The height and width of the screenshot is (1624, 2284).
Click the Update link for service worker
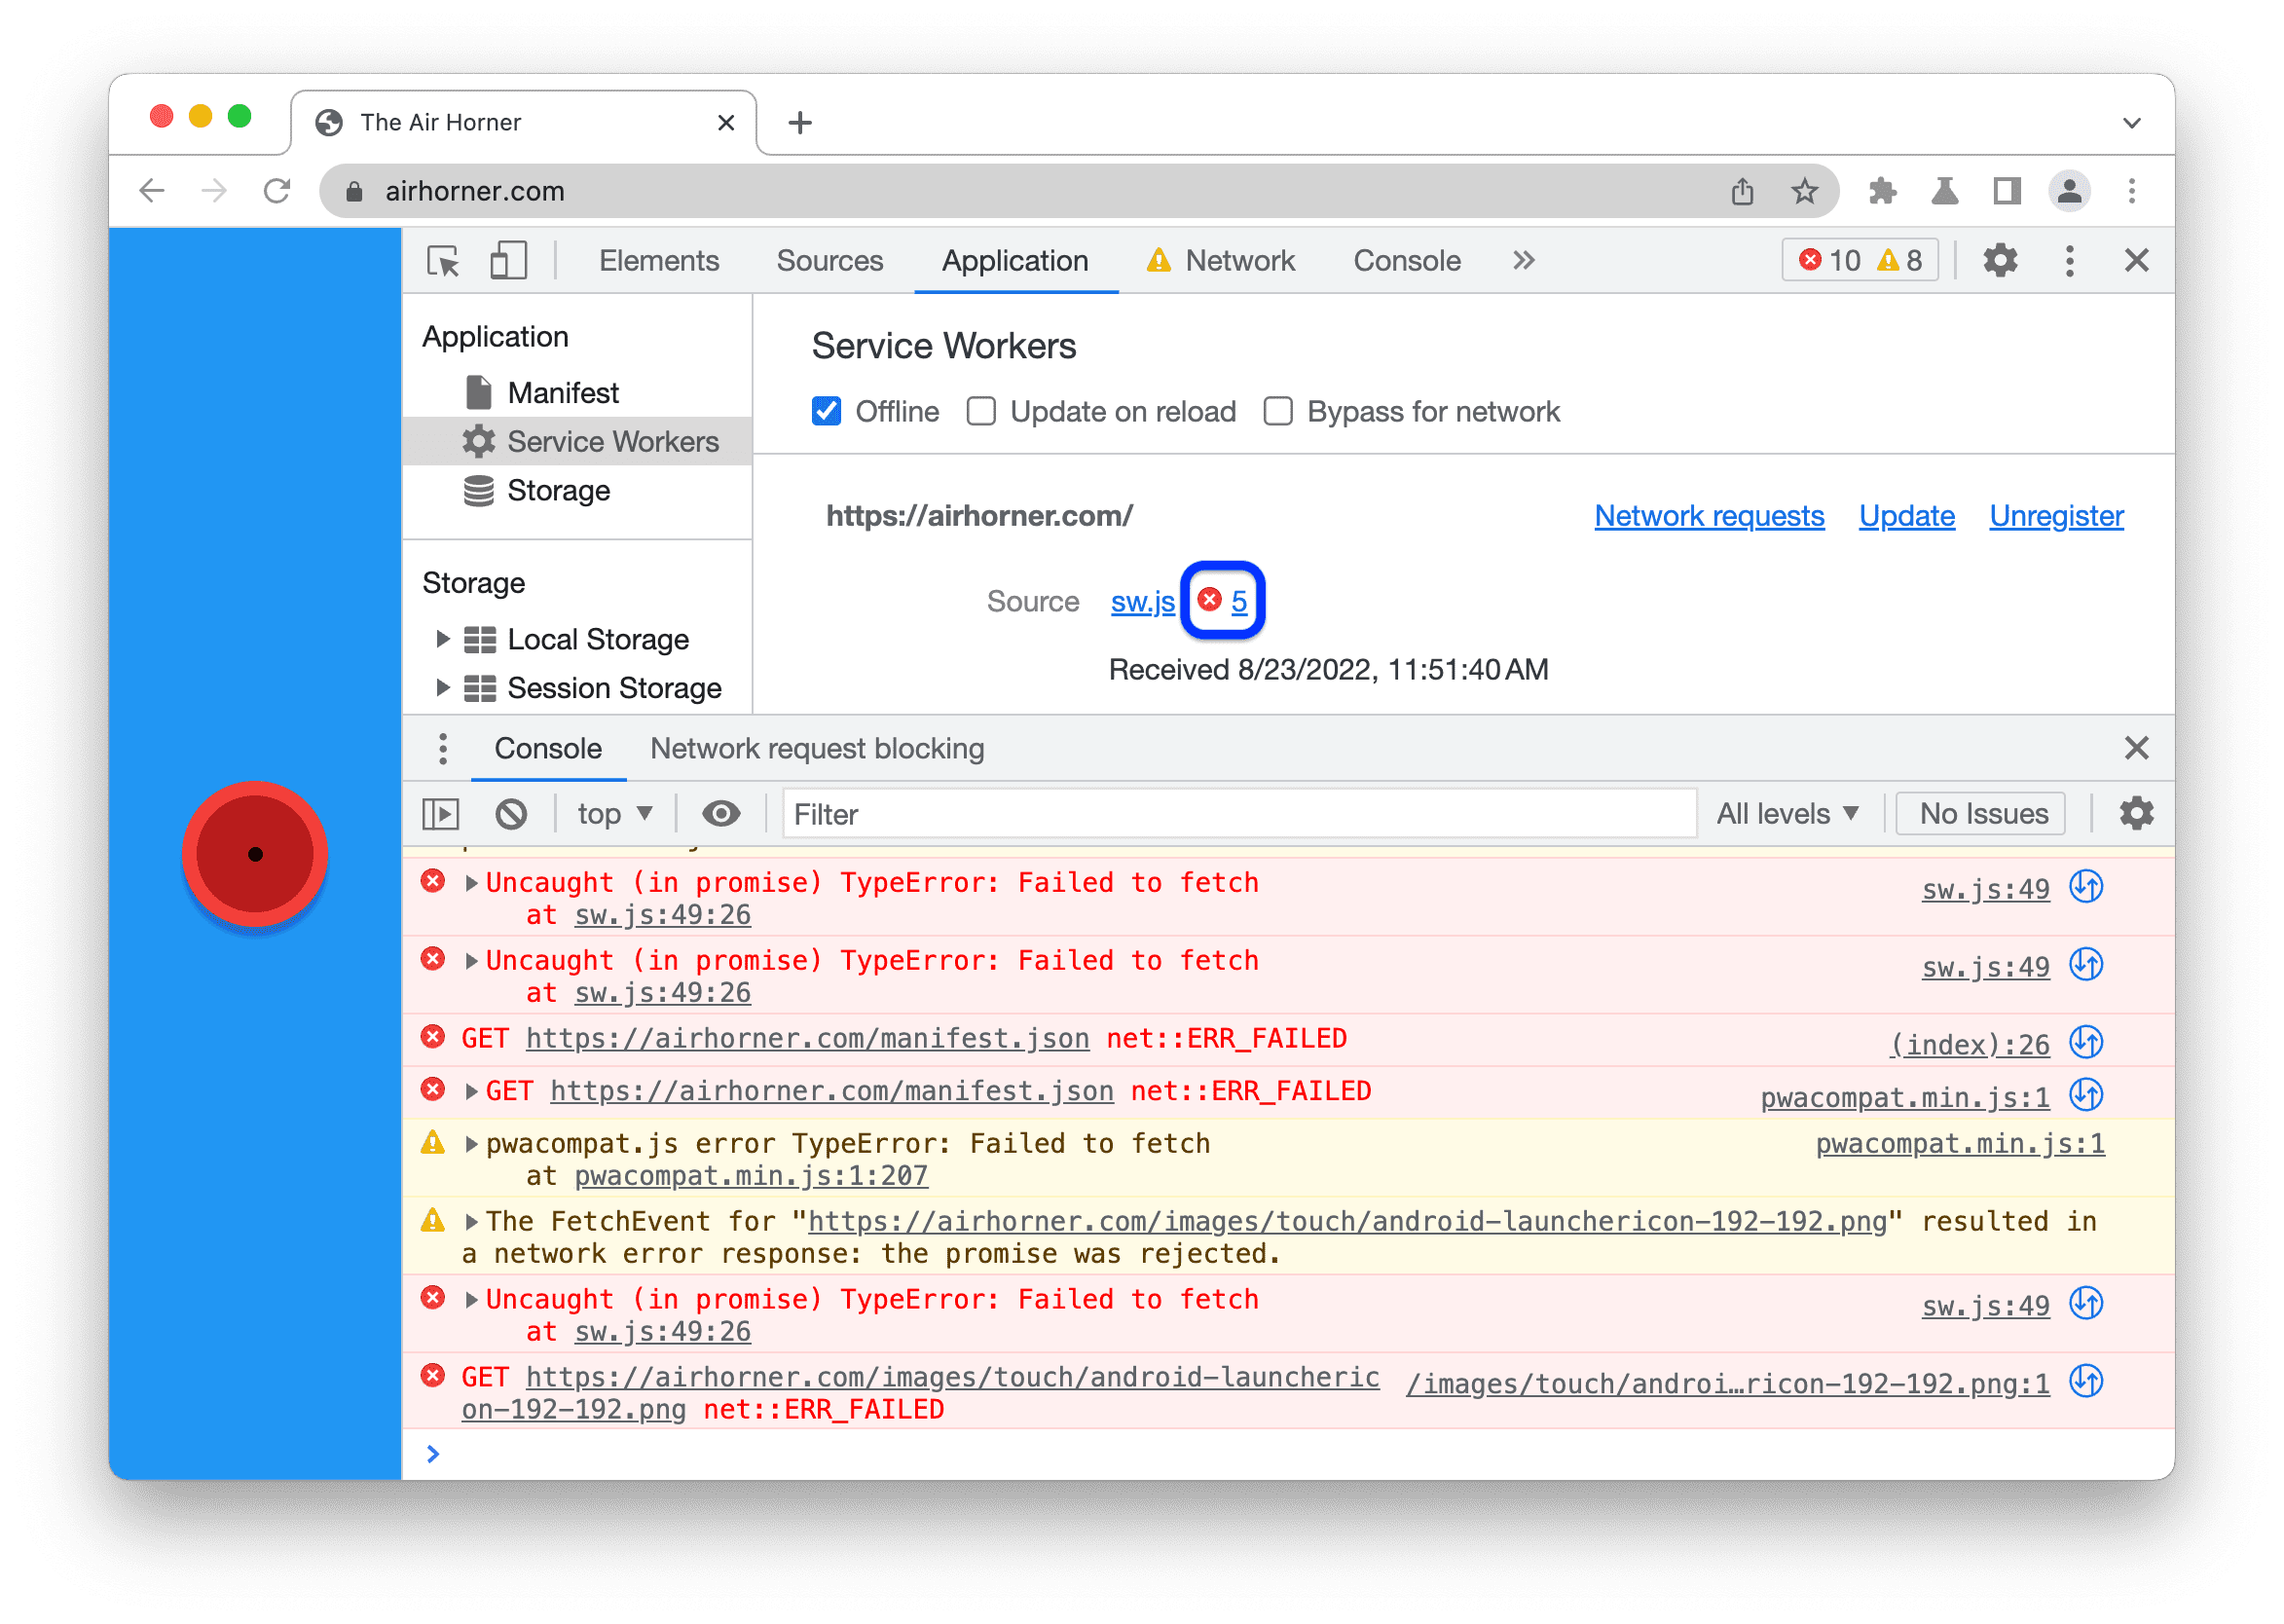(1906, 515)
